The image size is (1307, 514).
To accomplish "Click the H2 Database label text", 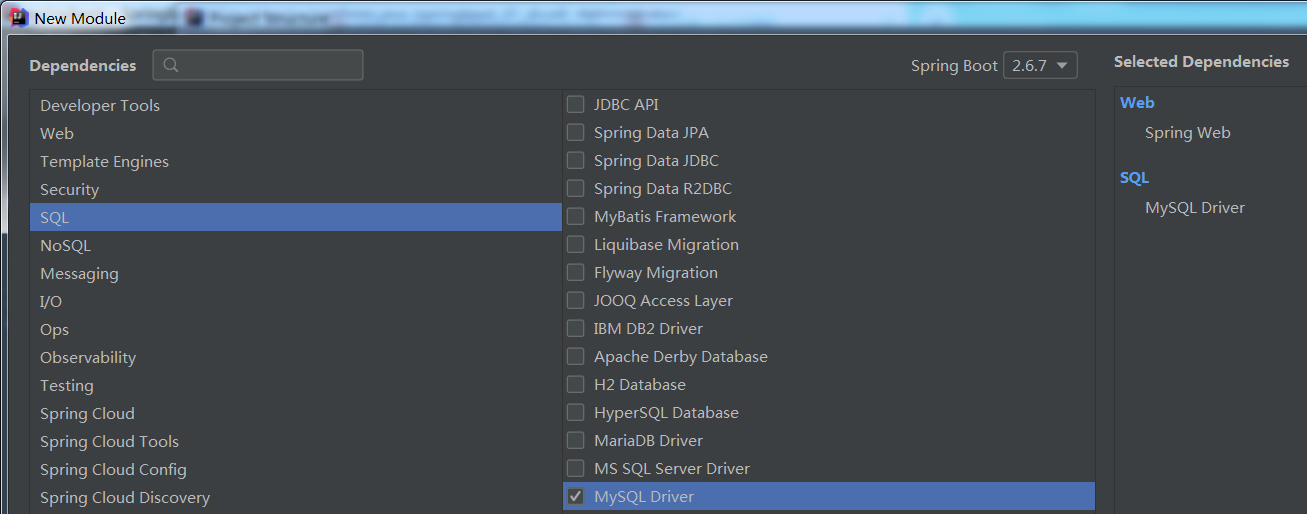I will [x=640, y=385].
